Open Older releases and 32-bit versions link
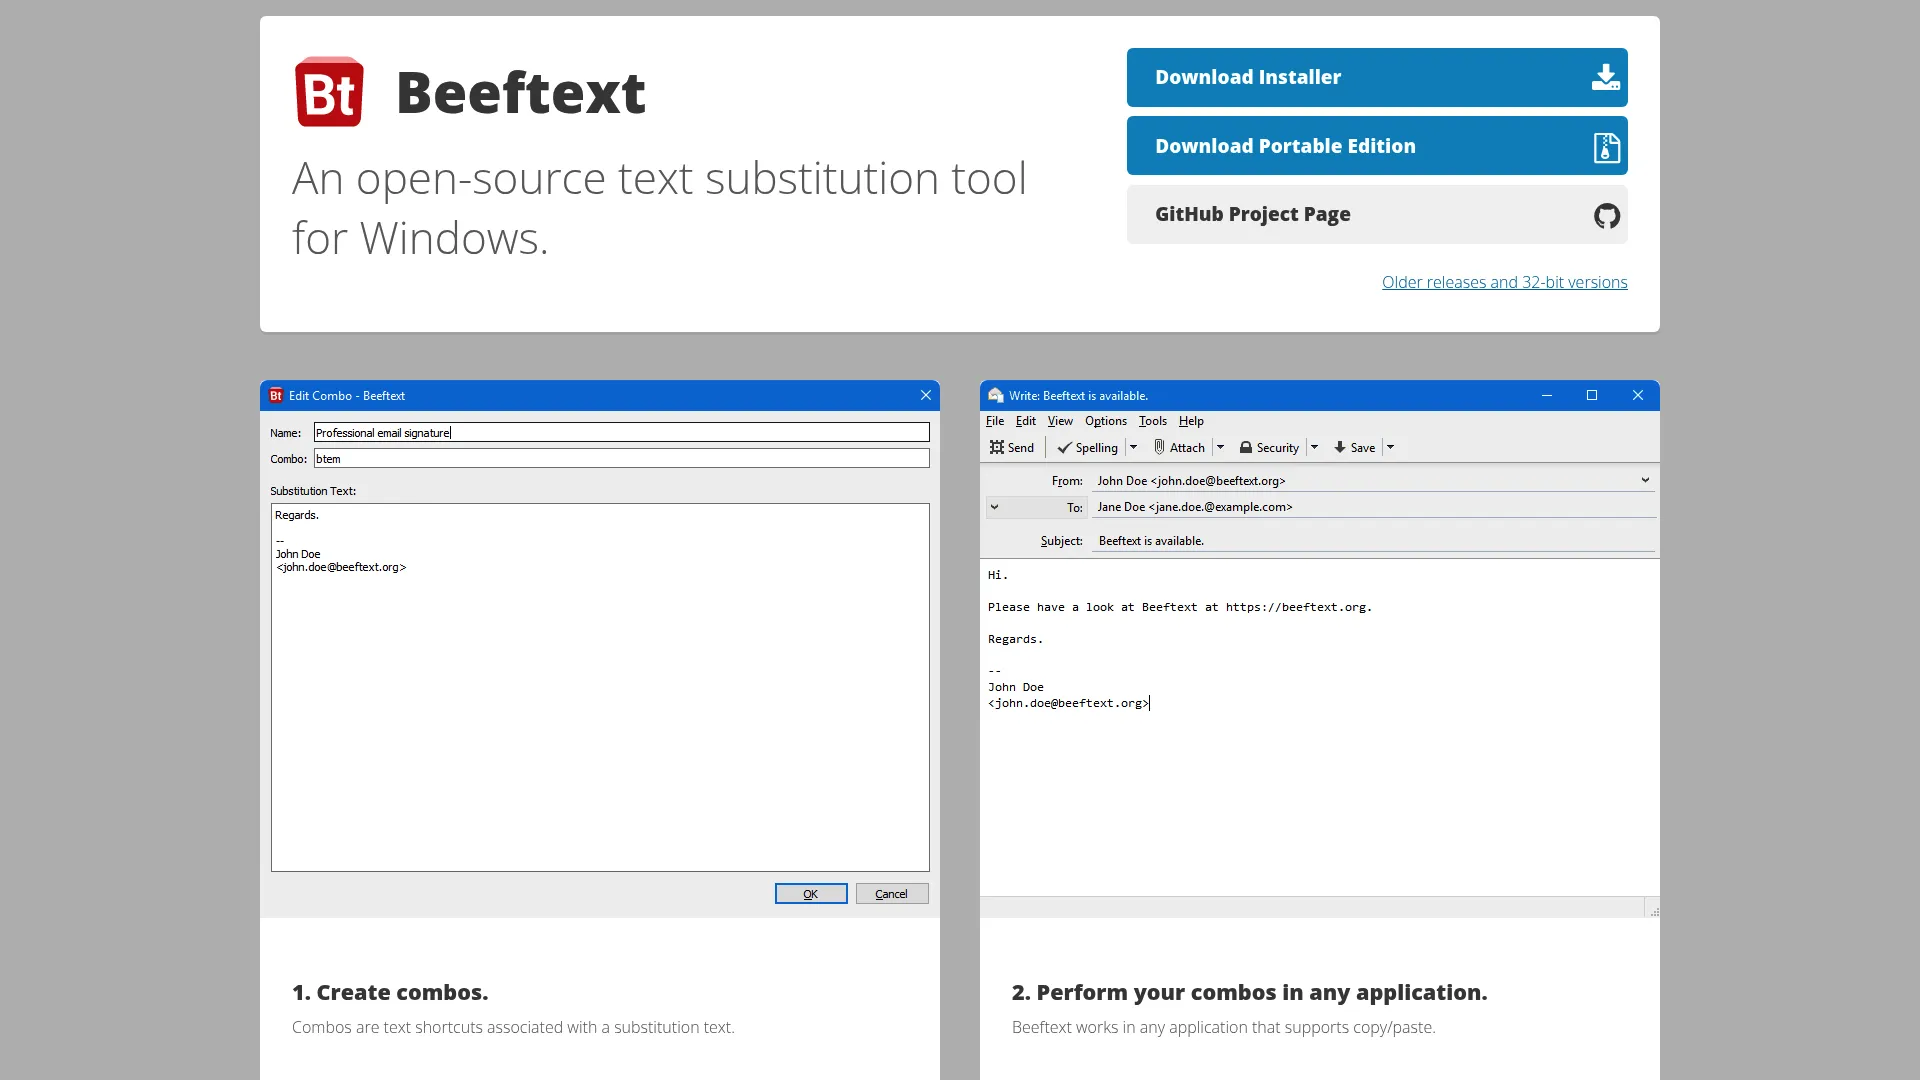1920x1080 pixels. 1504,282
